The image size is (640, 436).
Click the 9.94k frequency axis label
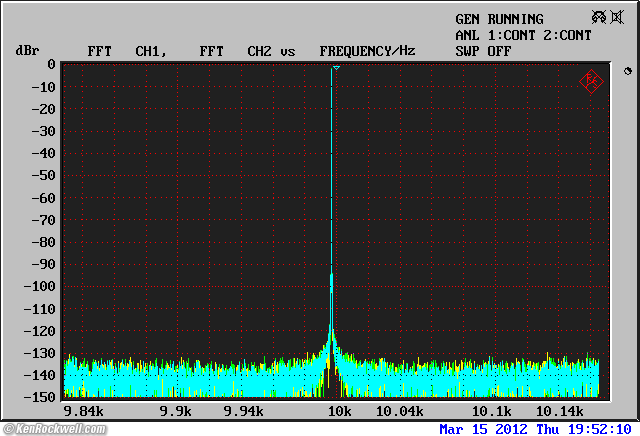click(x=243, y=411)
